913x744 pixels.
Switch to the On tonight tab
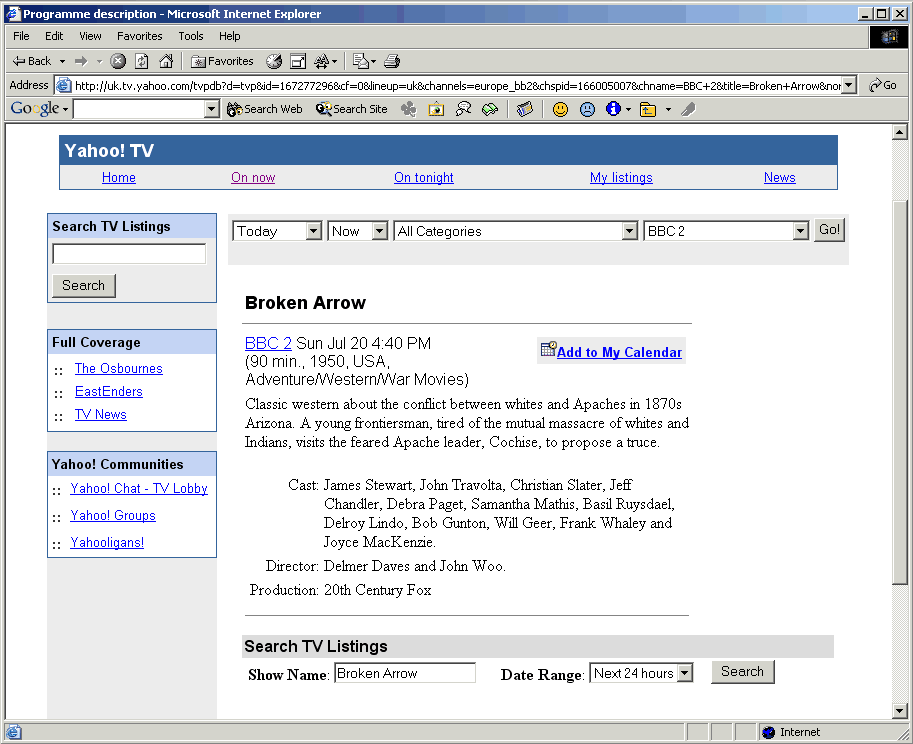tap(424, 178)
